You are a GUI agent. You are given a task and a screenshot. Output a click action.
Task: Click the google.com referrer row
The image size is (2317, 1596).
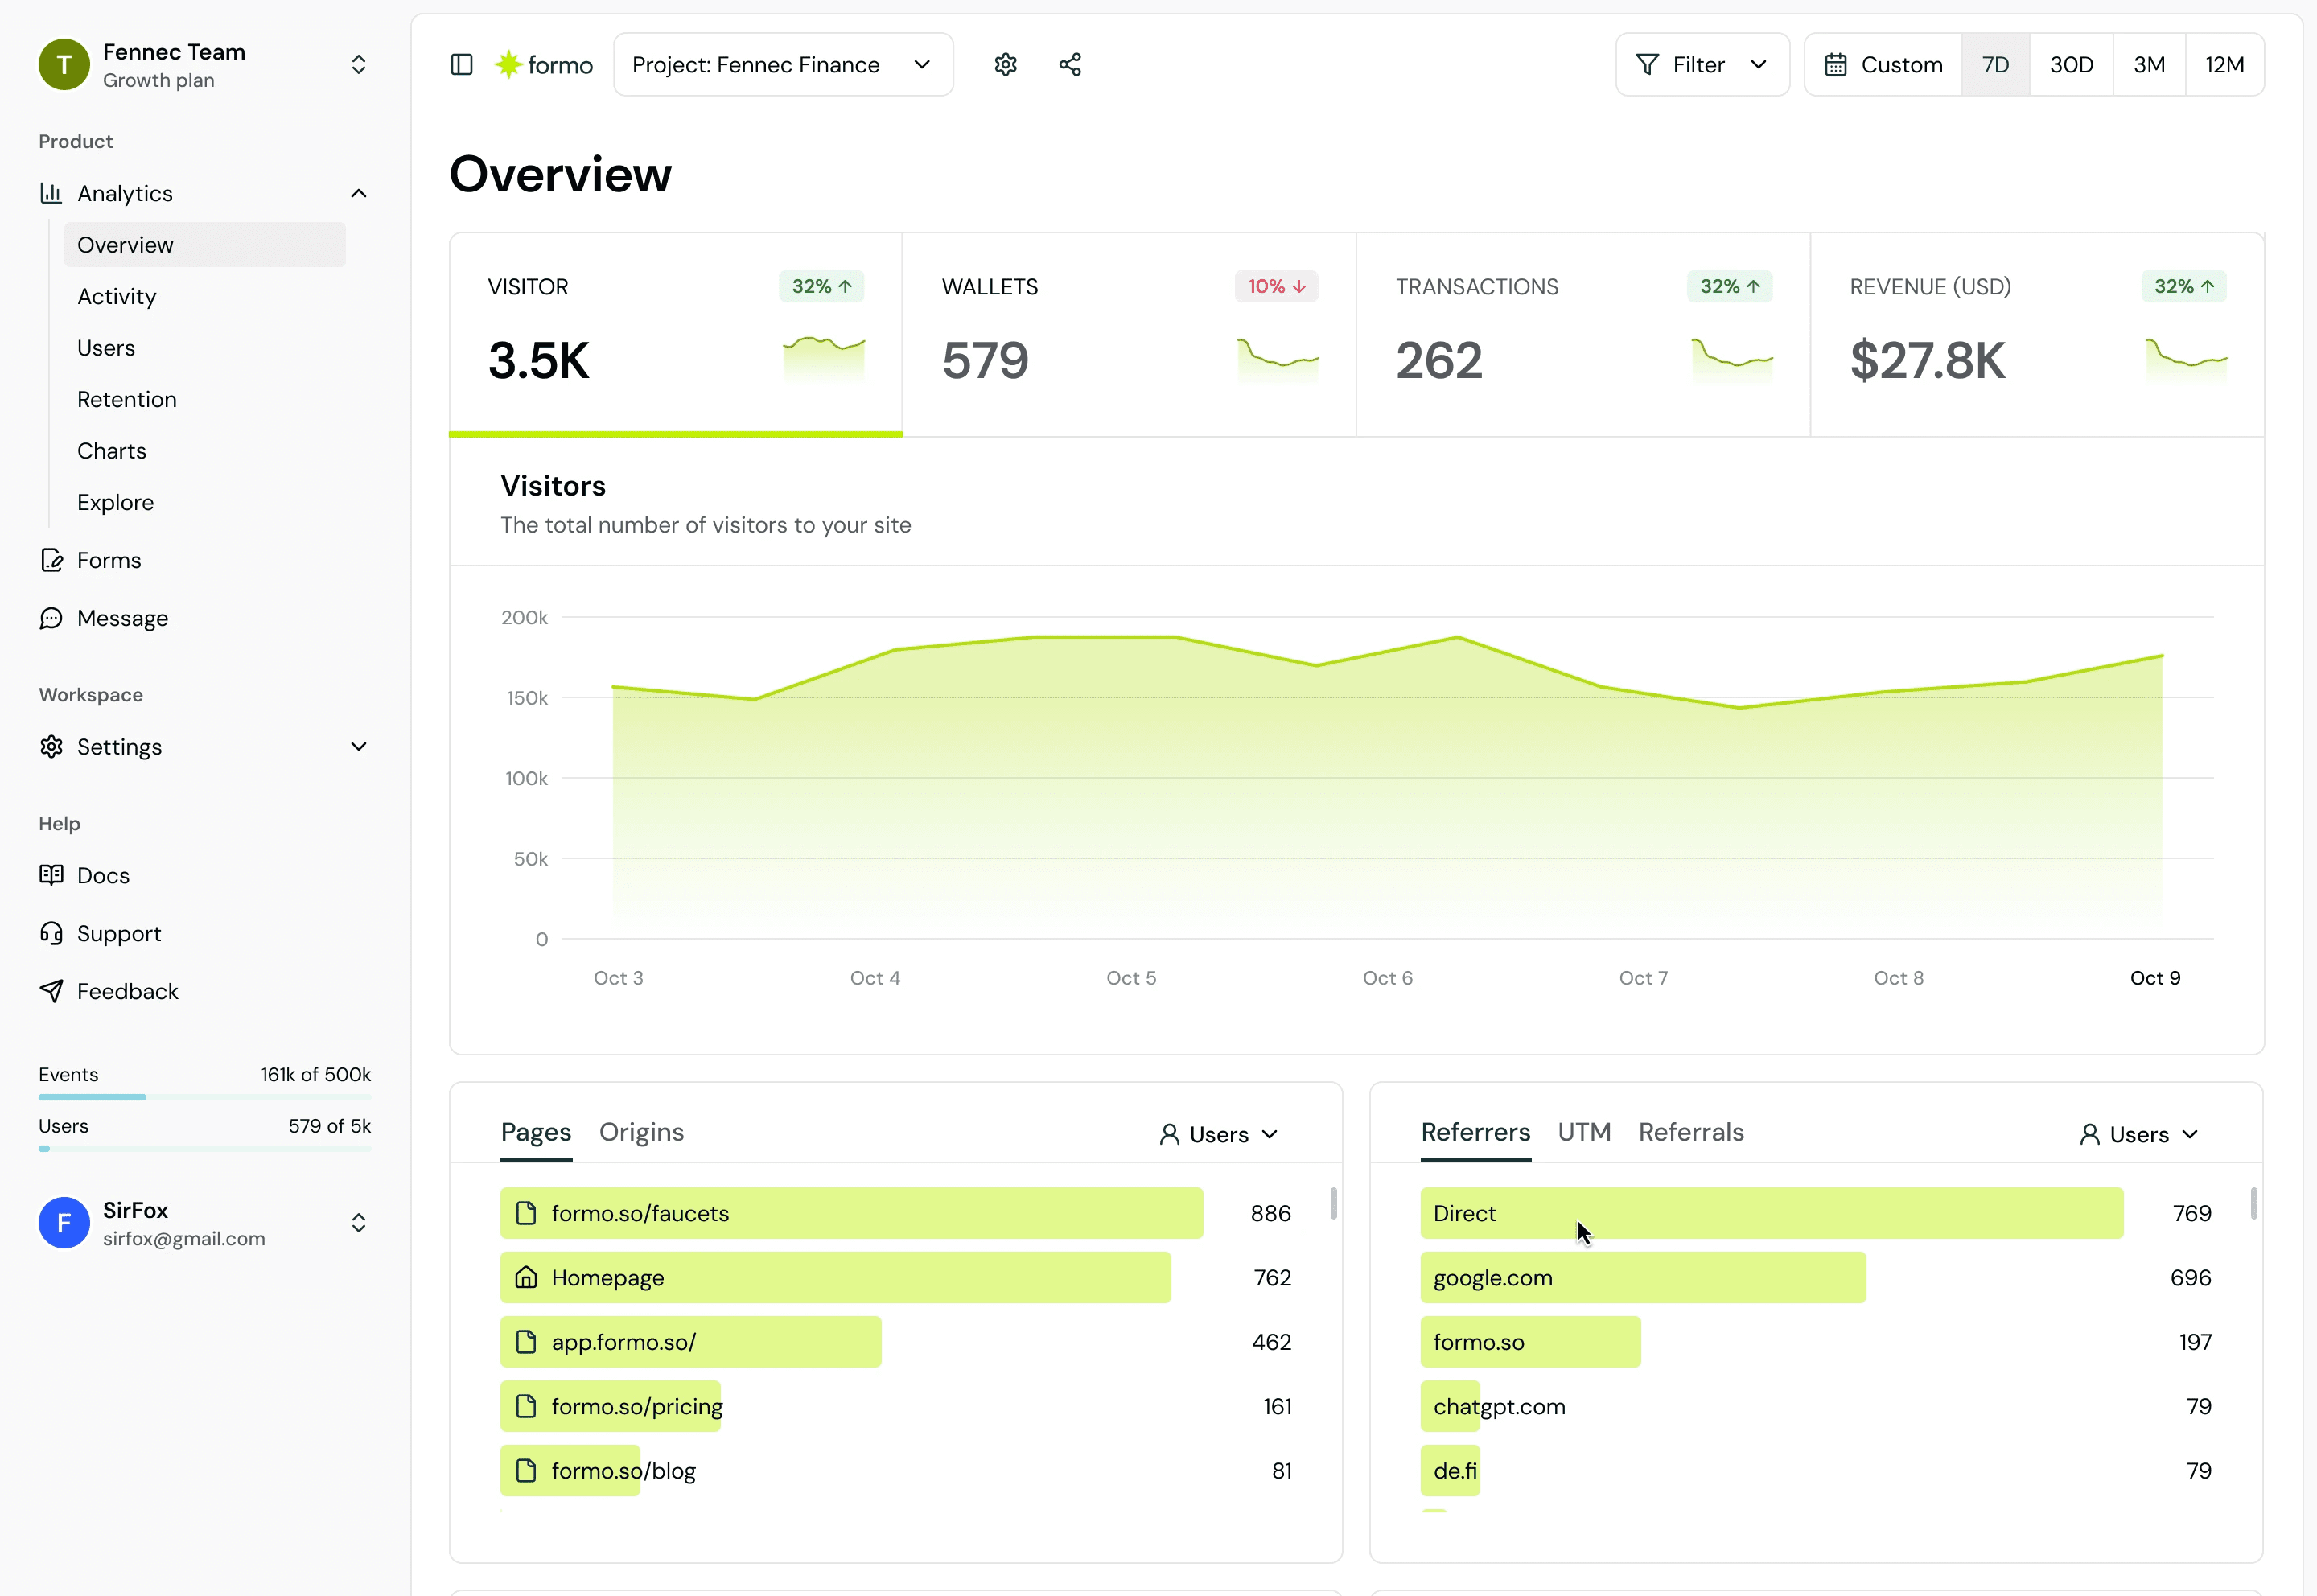1816,1278
